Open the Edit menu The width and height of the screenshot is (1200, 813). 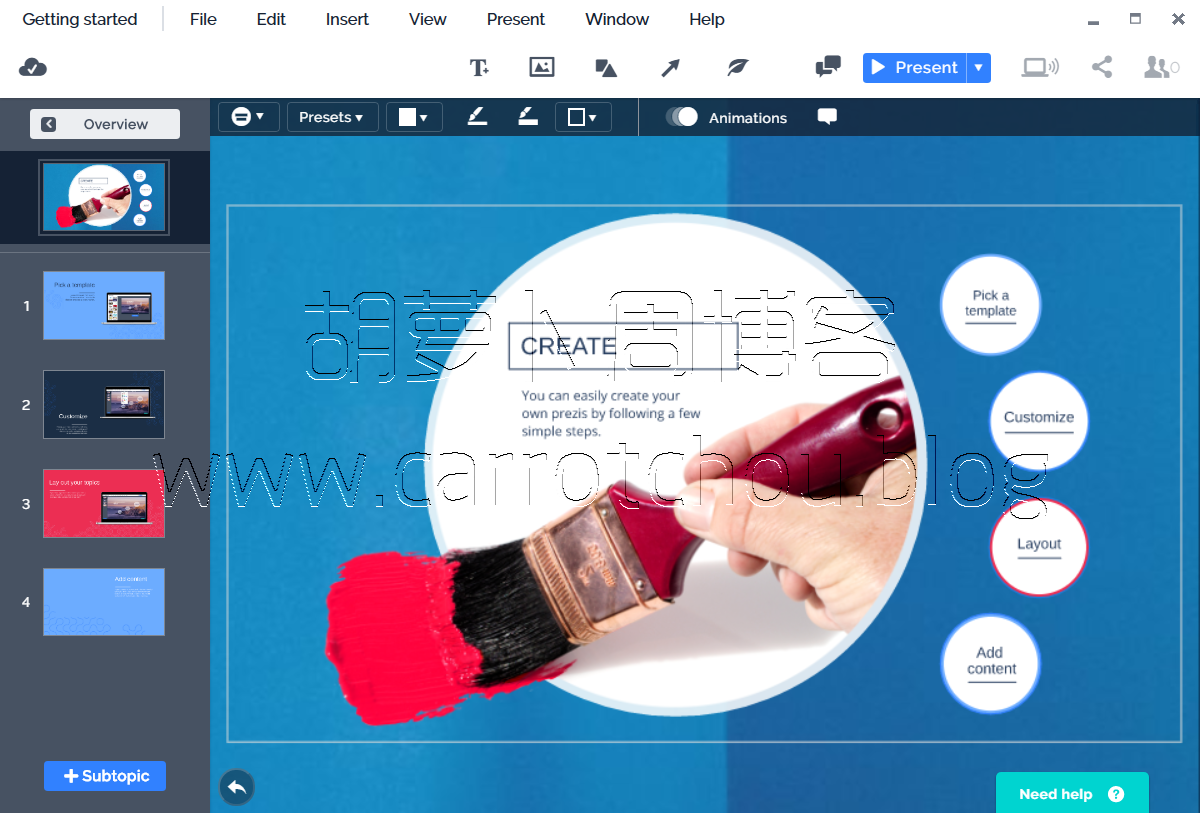click(x=271, y=19)
